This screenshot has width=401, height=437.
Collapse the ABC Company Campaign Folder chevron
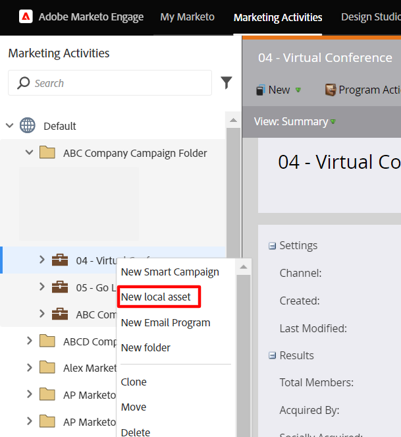click(x=29, y=153)
